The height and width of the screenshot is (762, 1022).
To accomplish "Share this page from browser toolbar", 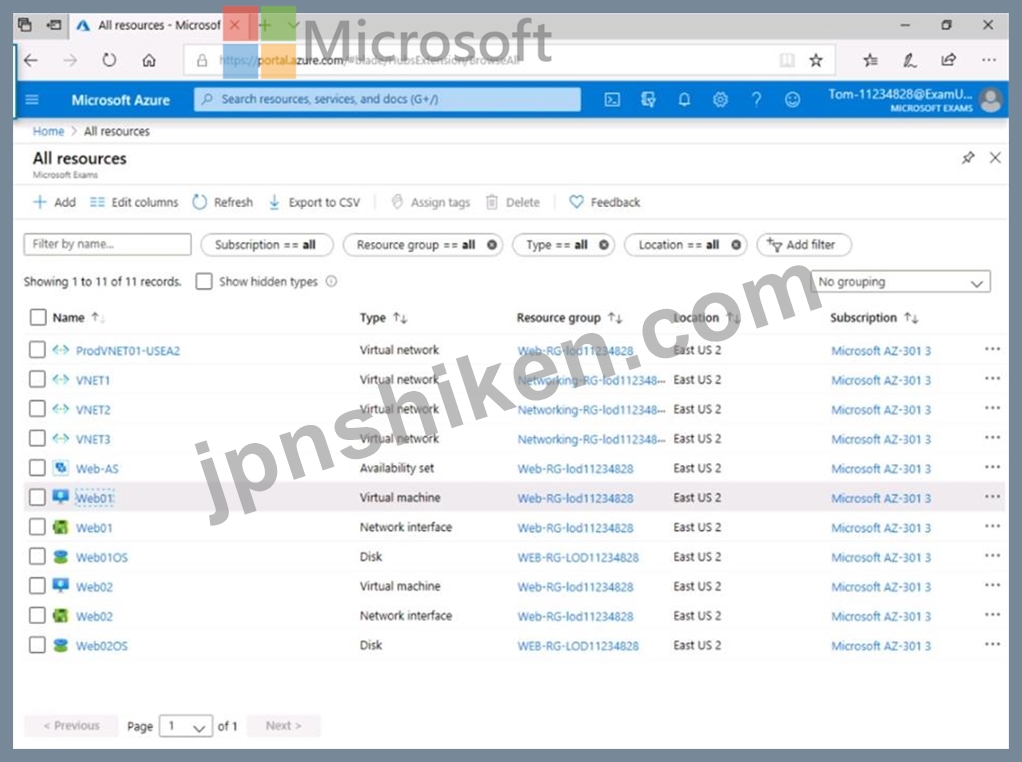I will pyautogui.click(x=949, y=60).
